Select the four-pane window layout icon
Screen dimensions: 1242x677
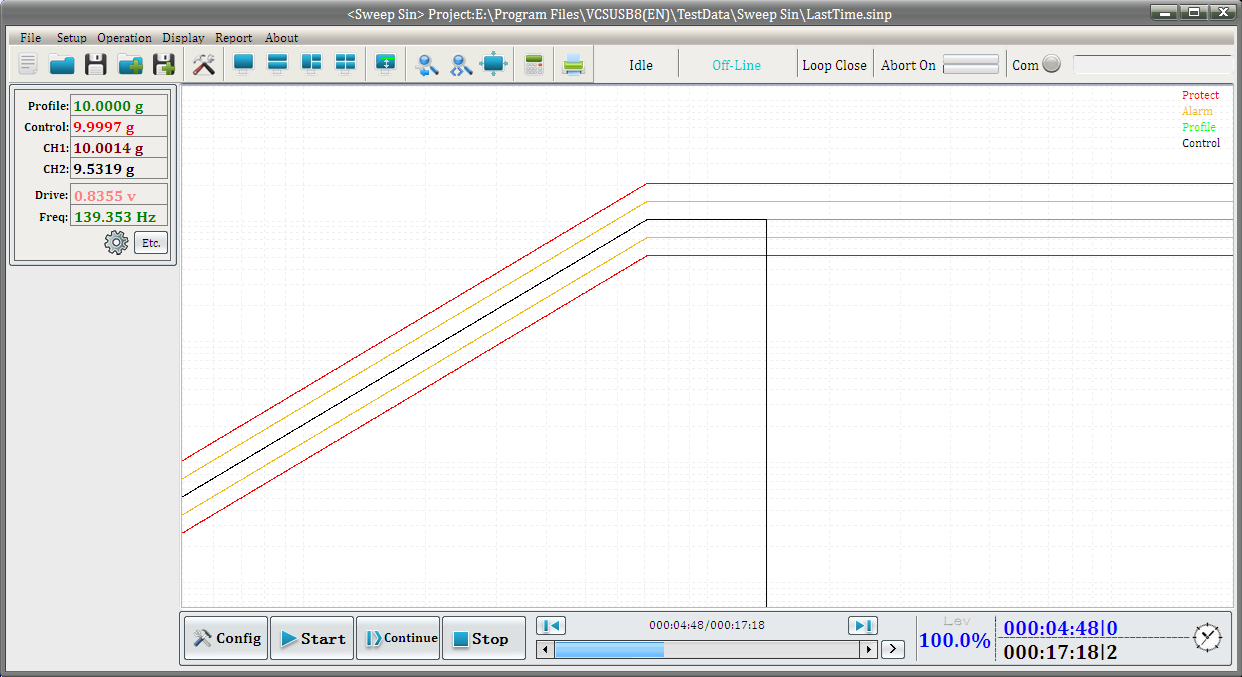[x=345, y=64]
